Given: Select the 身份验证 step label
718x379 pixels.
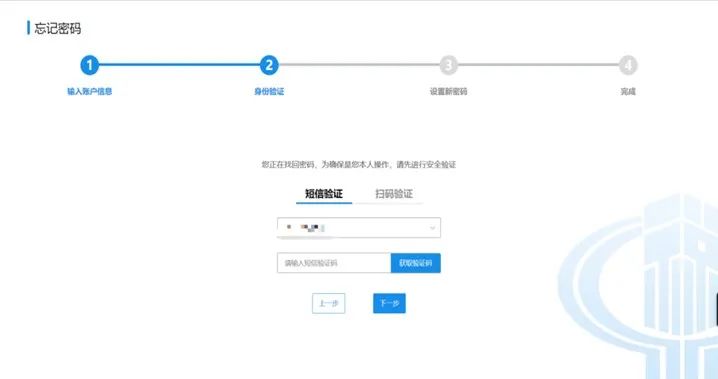Looking at the screenshot, I should click(x=269, y=92).
